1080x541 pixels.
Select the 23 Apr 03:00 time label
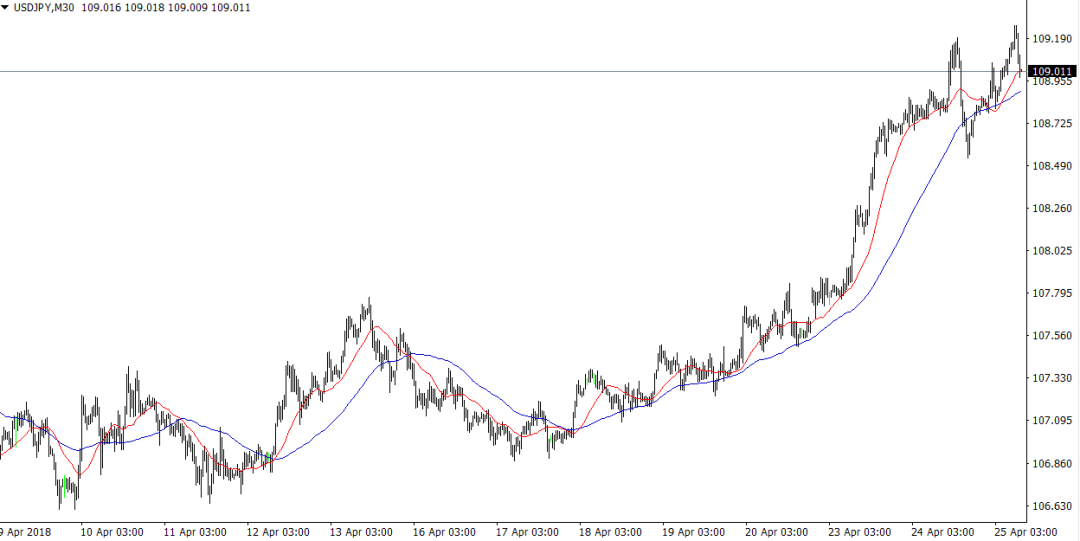click(x=858, y=532)
